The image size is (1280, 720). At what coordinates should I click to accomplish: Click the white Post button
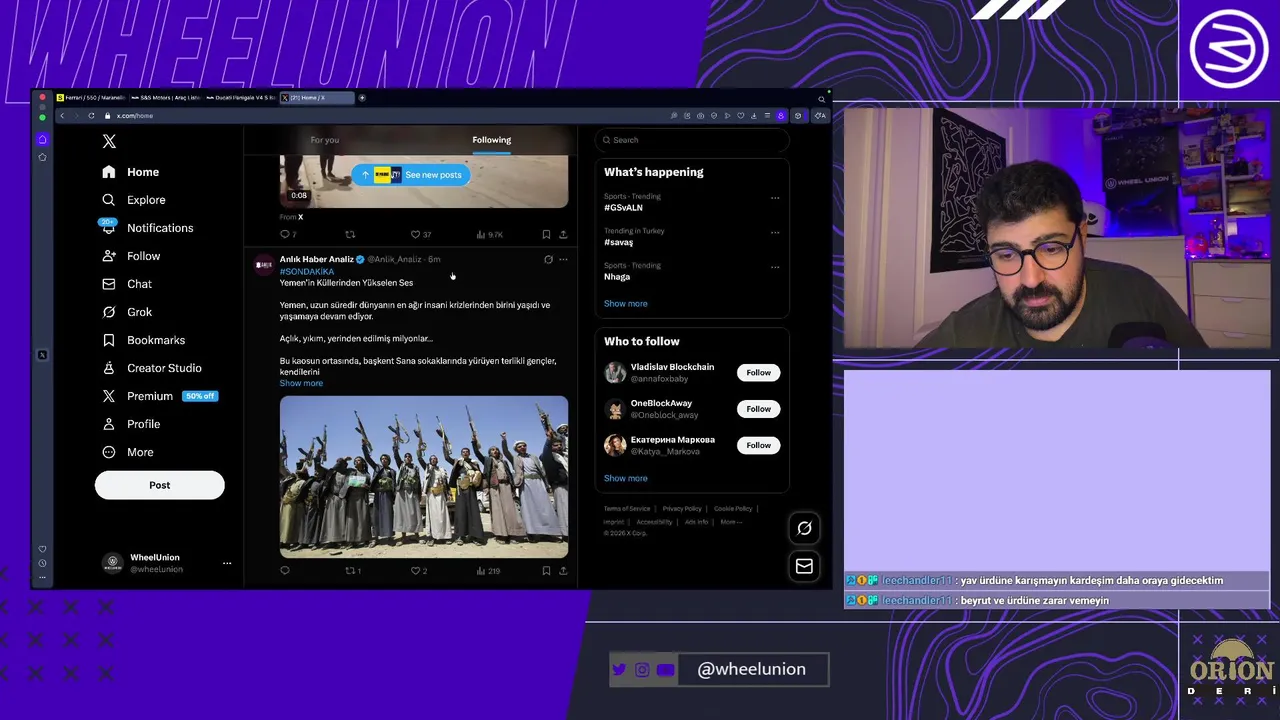coord(160,485)
